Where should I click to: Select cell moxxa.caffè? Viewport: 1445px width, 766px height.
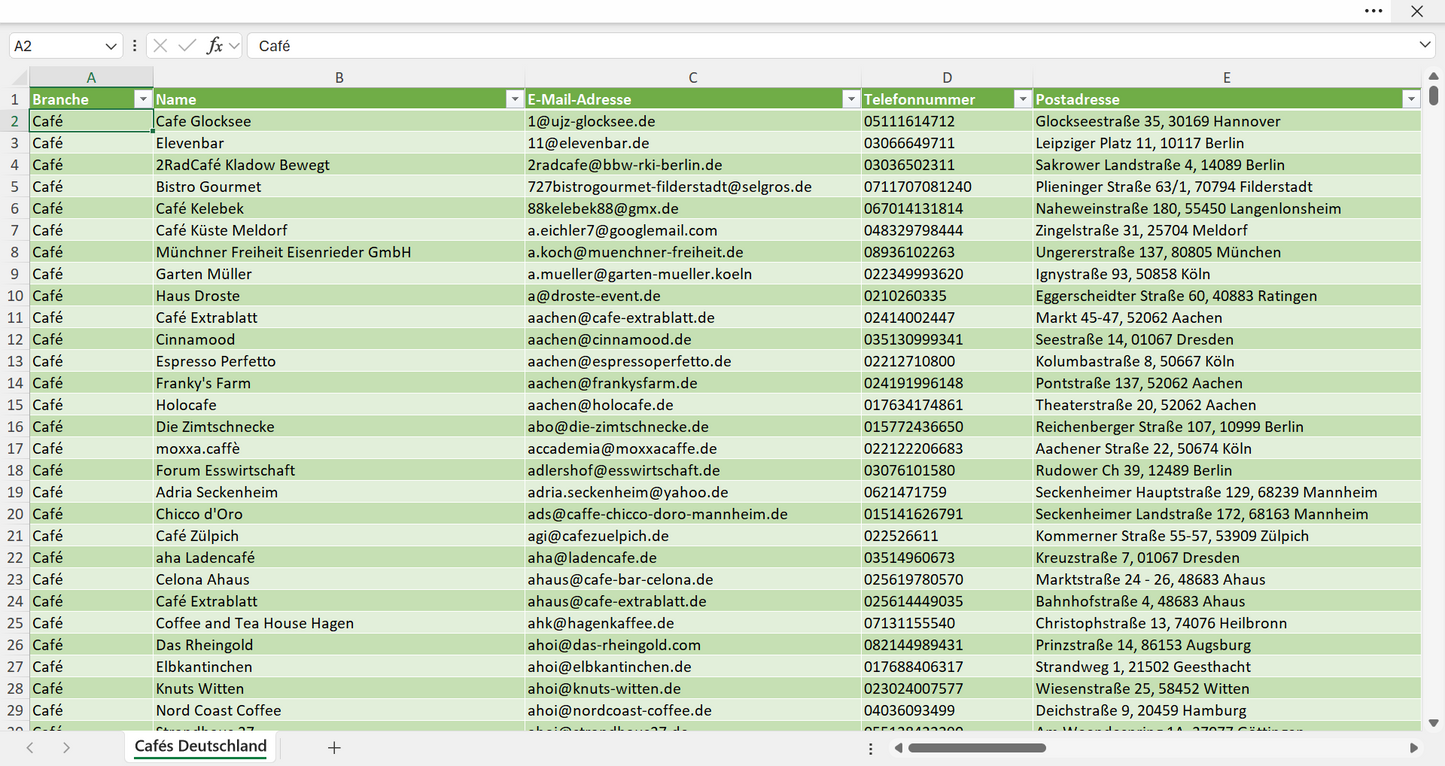click(x=339, y=449)
